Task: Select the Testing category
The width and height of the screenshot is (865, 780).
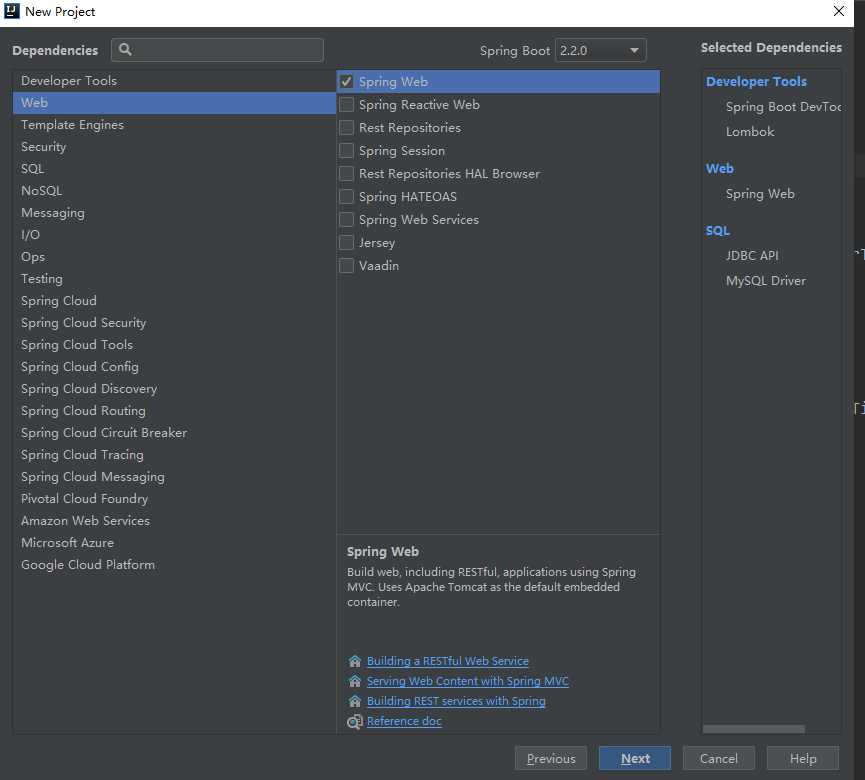Action: click(174, 279)
